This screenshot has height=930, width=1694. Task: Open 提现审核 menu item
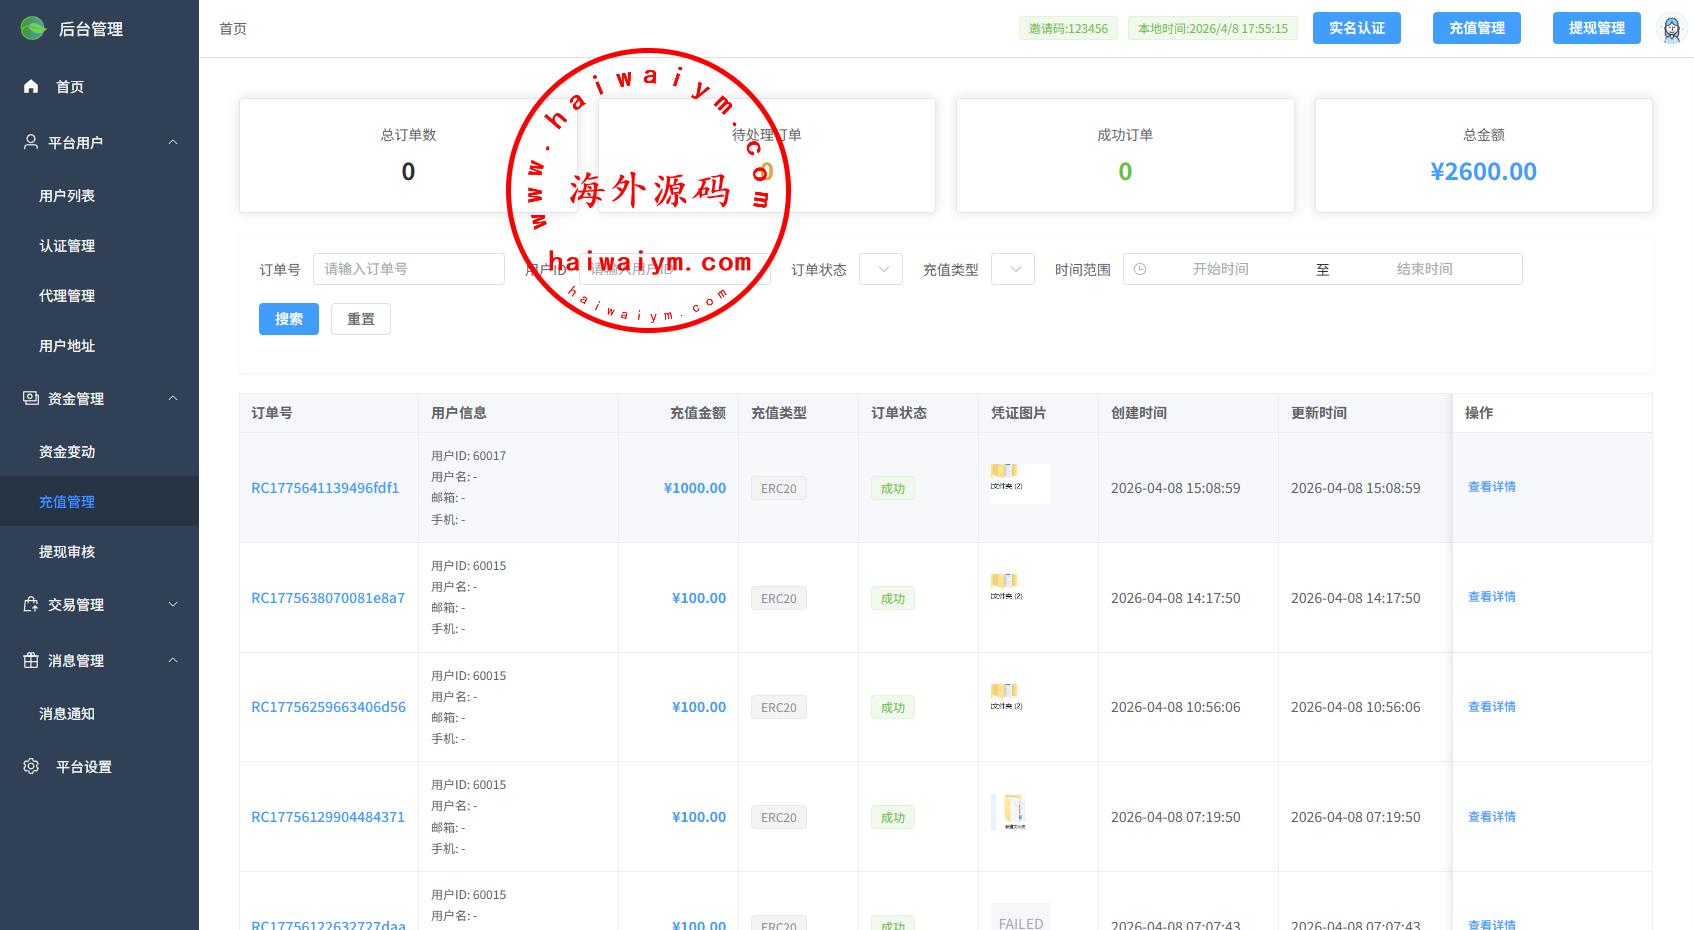(x=67, y=552)
